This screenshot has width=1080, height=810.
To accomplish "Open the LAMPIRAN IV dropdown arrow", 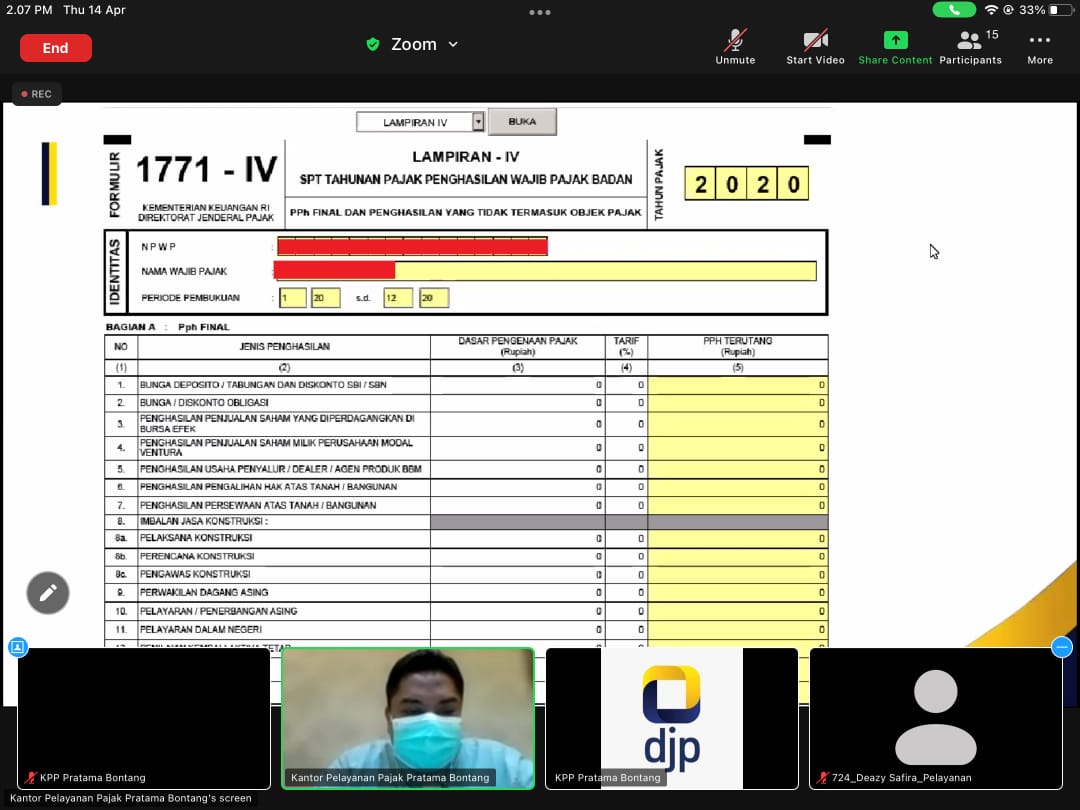I will (478, 122).
